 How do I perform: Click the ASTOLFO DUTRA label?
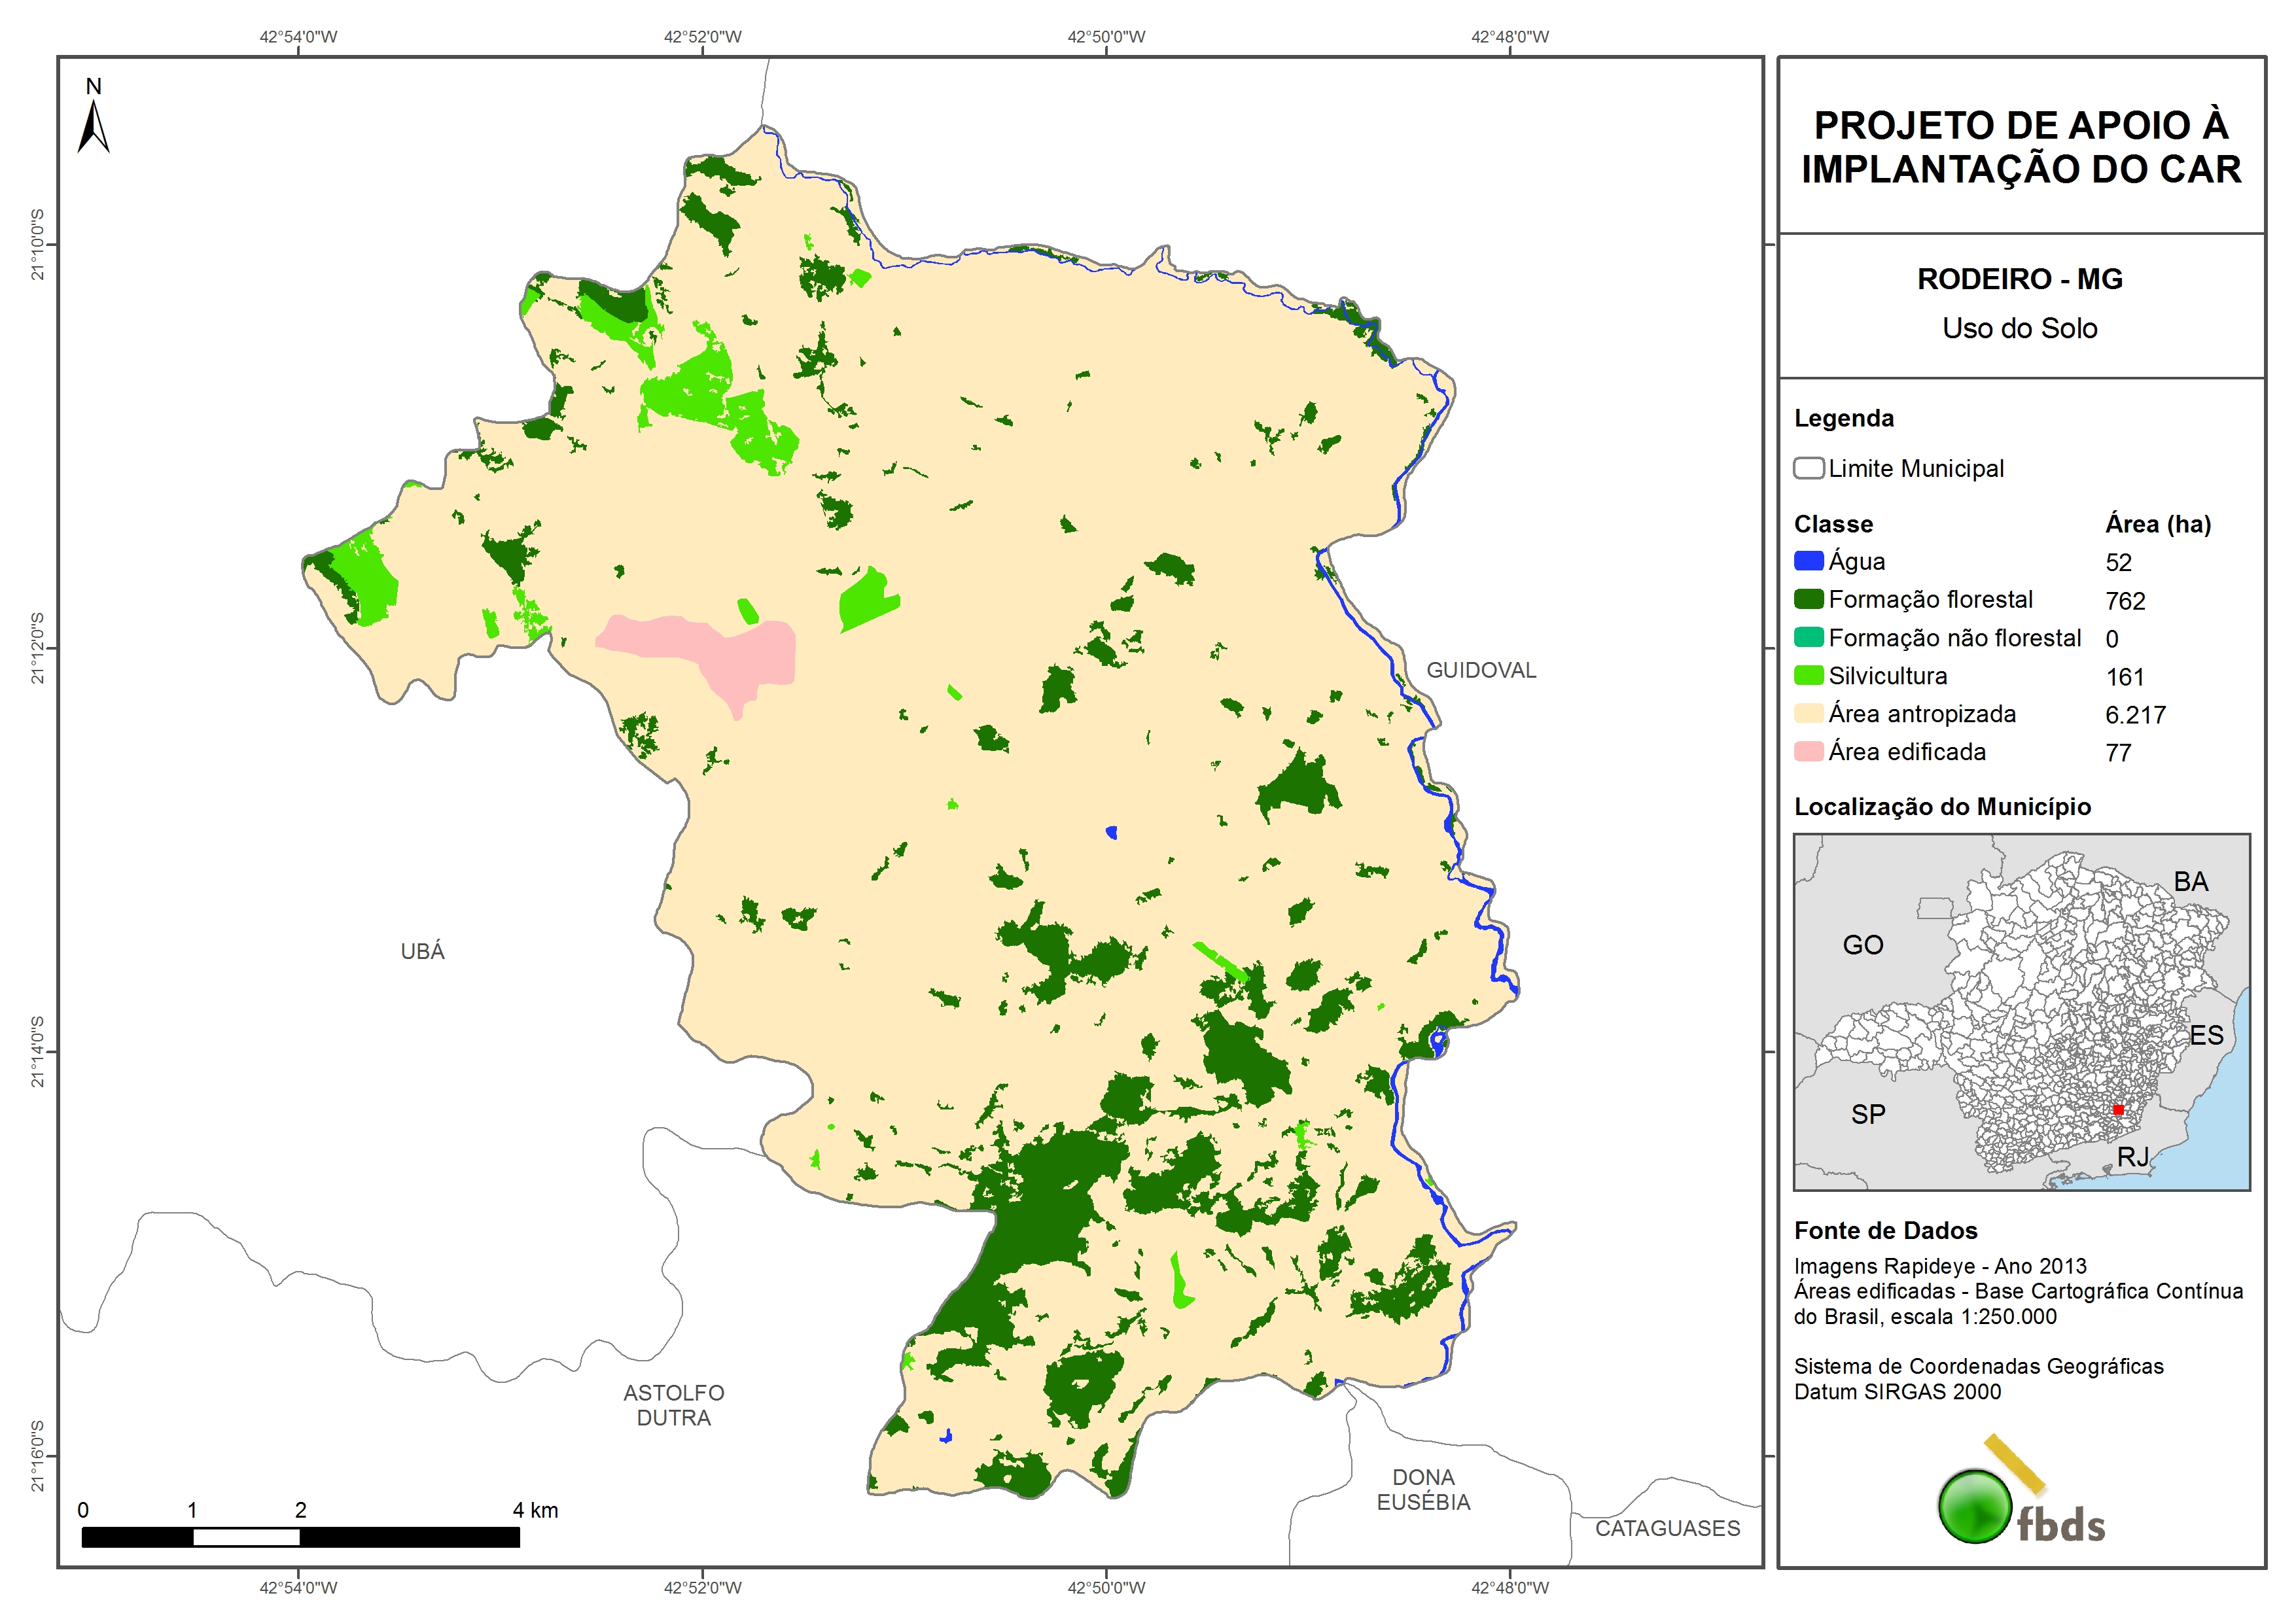click(673, 1405)
